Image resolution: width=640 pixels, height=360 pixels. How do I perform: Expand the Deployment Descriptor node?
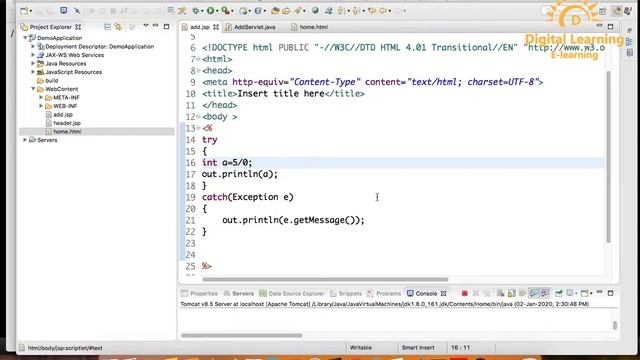tap(33, 47)
